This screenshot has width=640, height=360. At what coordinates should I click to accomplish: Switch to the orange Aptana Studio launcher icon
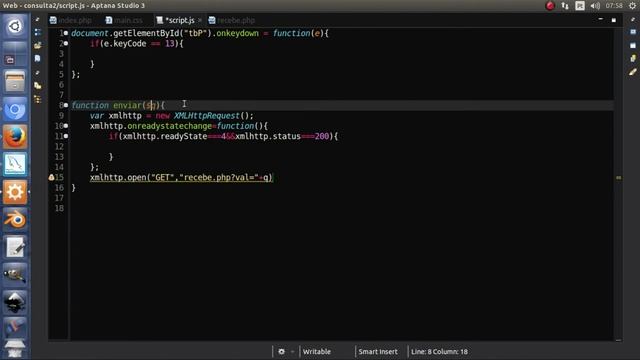point(15,192)
